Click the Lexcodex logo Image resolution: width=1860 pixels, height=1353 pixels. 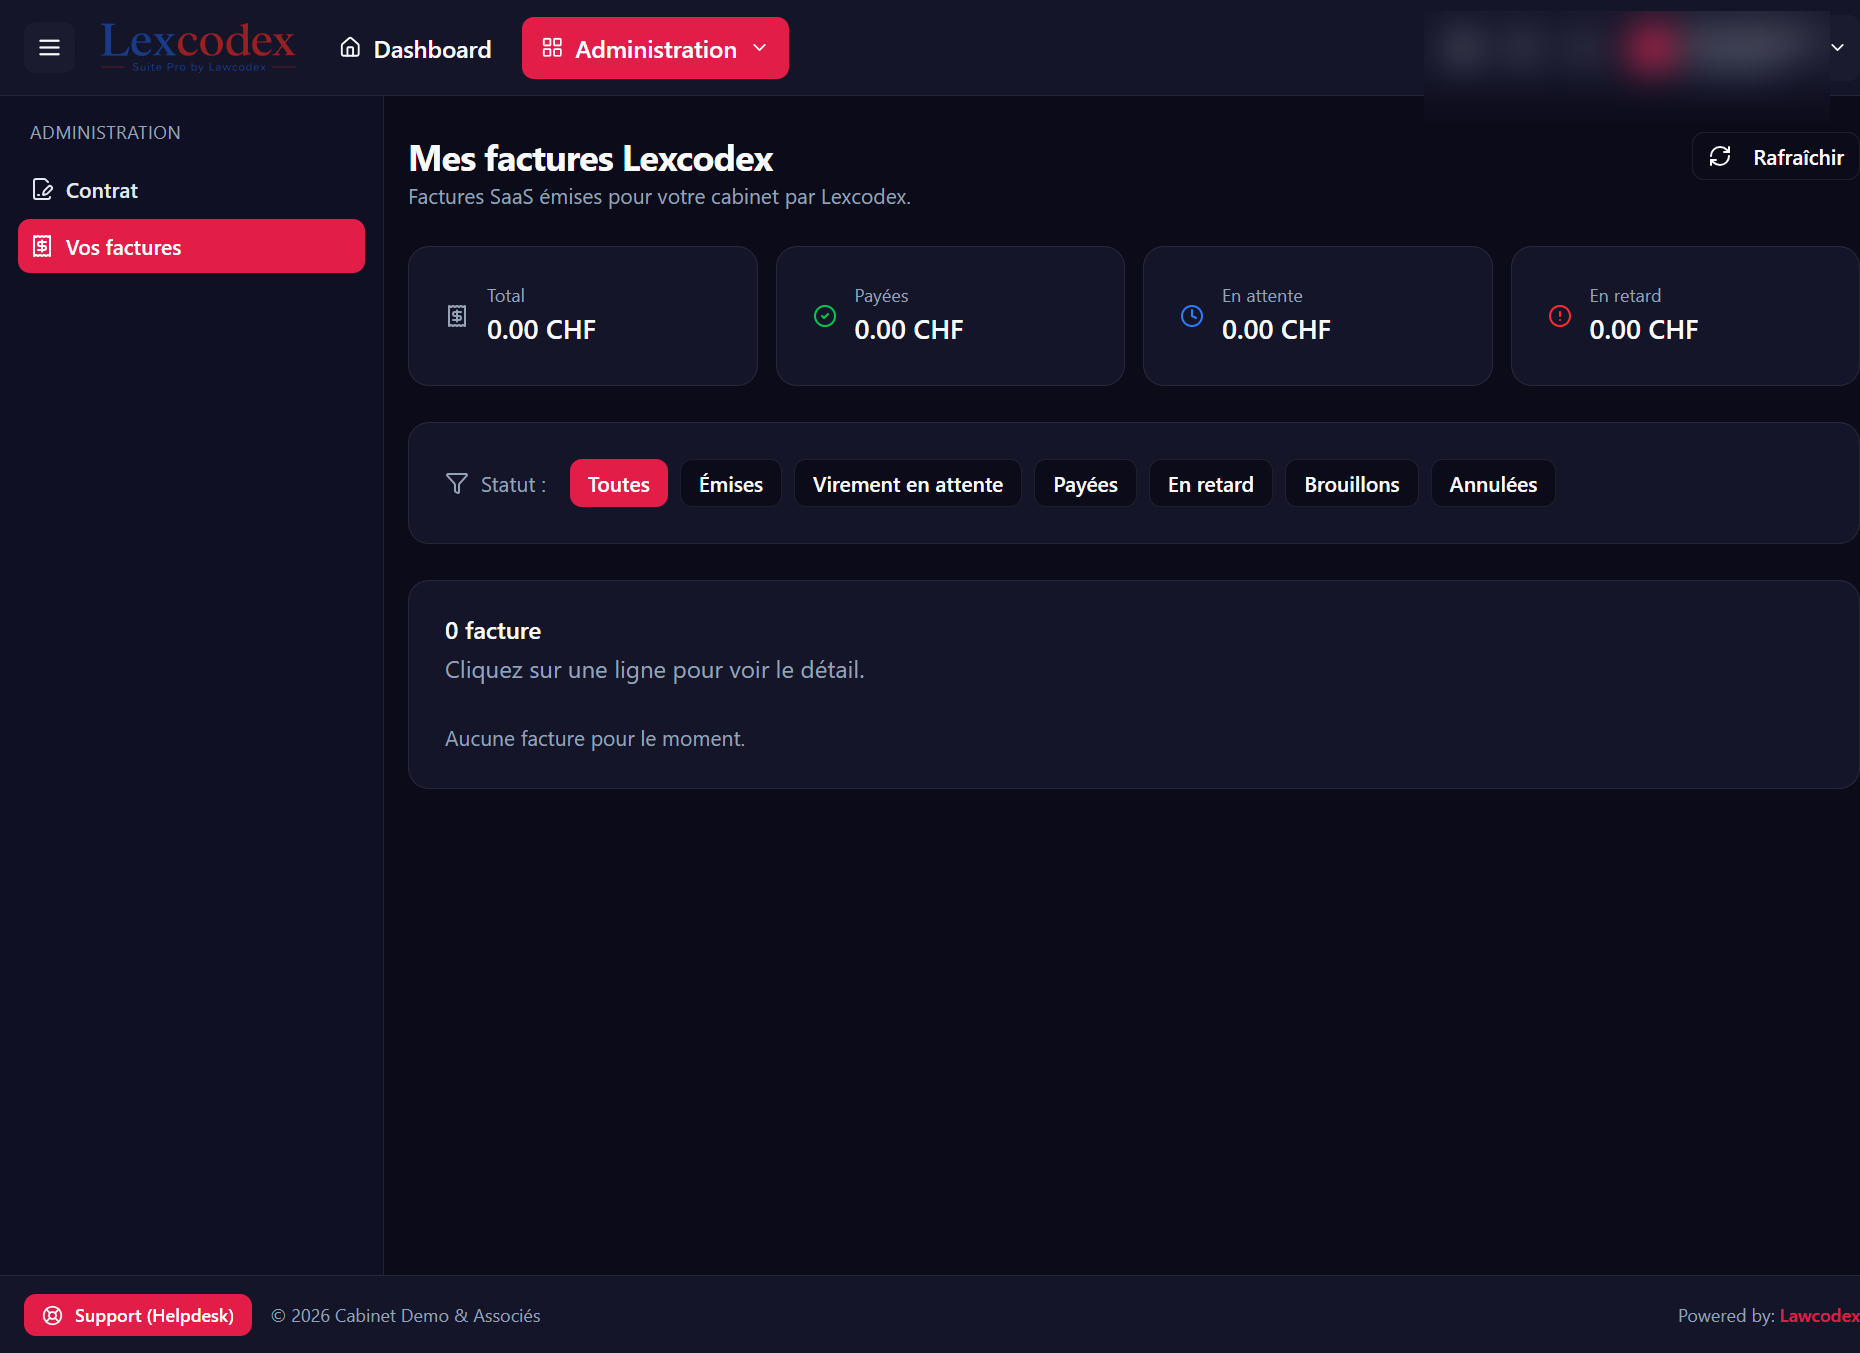198,47
